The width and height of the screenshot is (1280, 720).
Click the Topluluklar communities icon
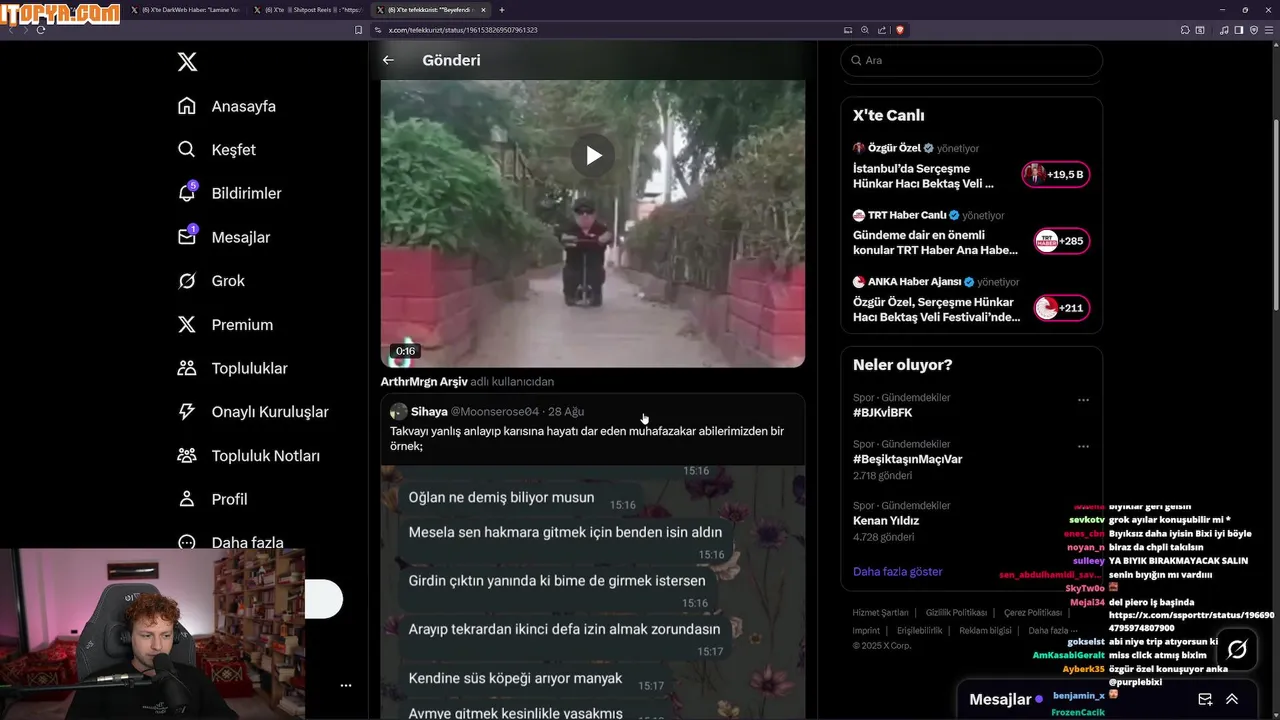[x=187, y=368]
